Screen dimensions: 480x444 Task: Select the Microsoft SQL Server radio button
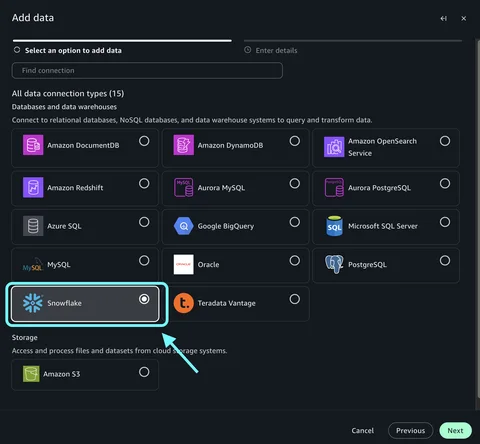pos(445,222)
